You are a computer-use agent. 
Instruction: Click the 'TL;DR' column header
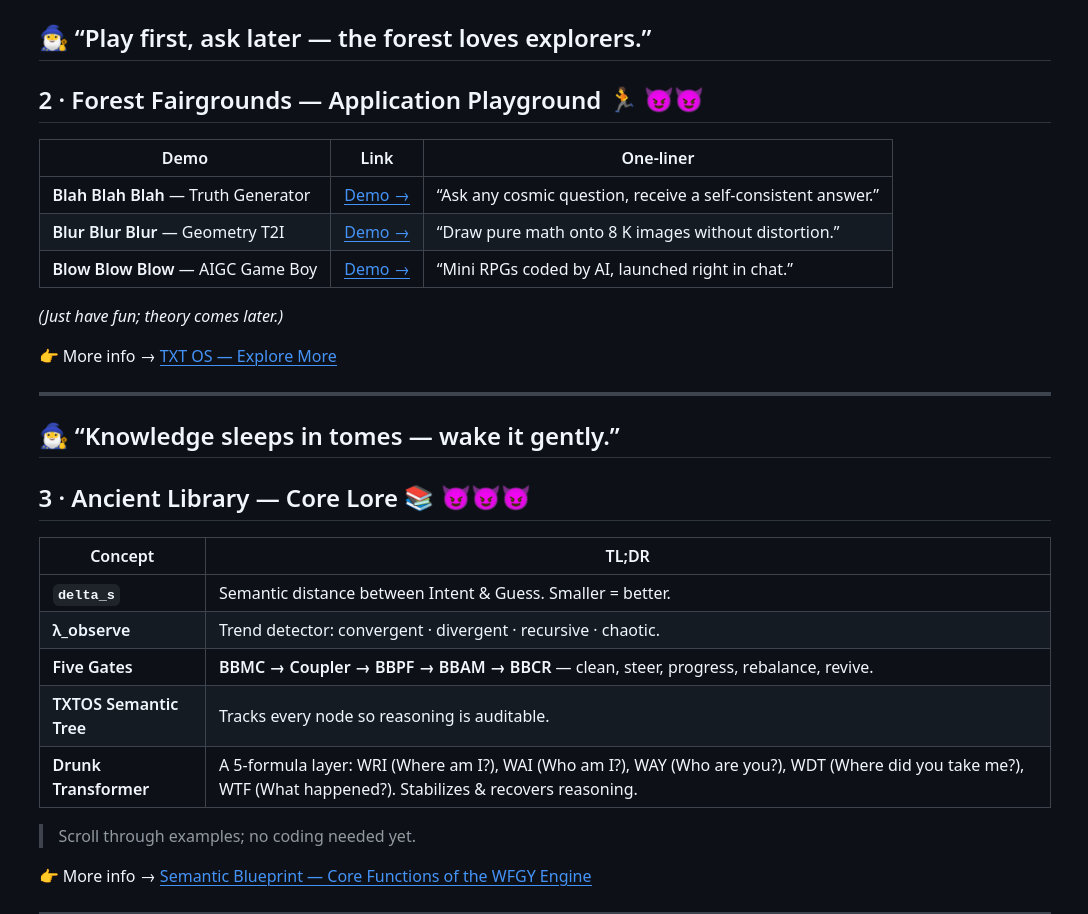(x=628, y=557)
